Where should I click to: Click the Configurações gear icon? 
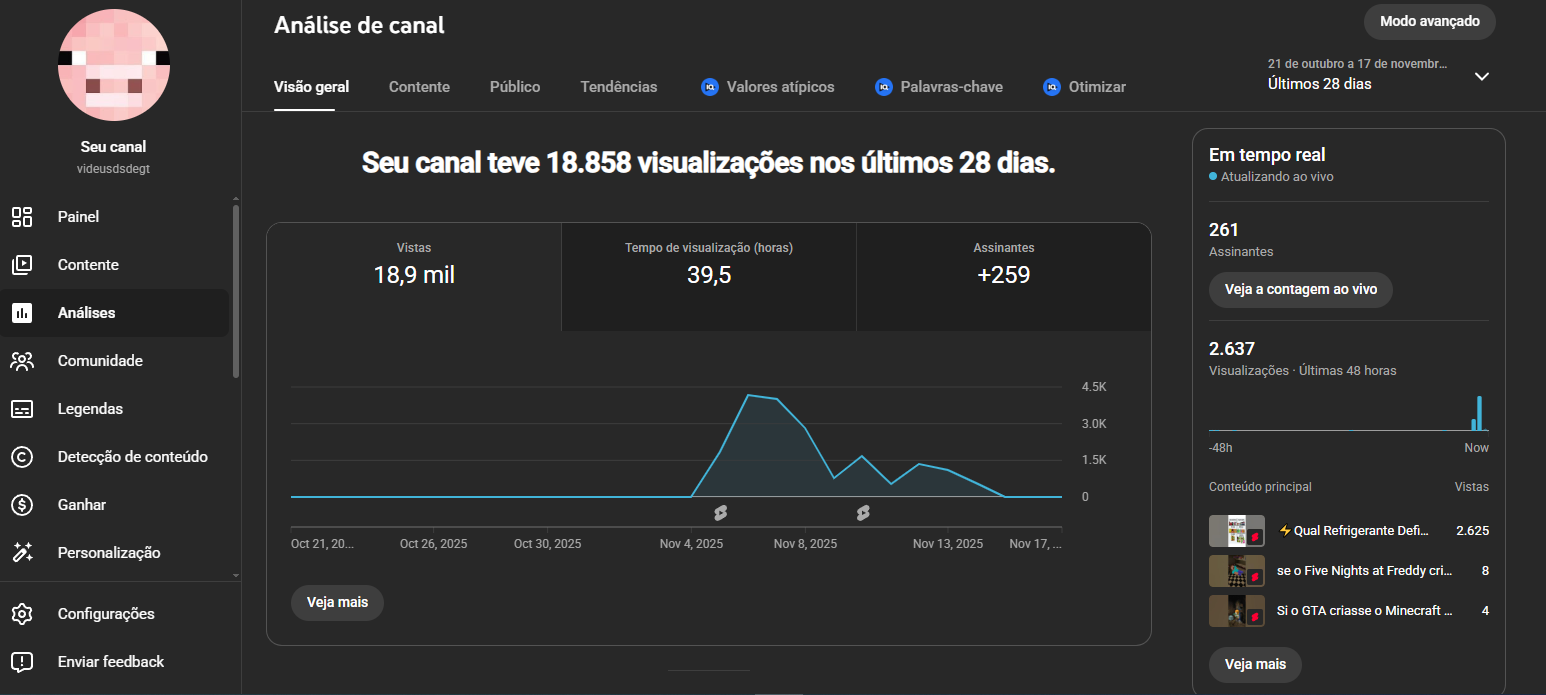pyautogui.click(x=22, y=614)
